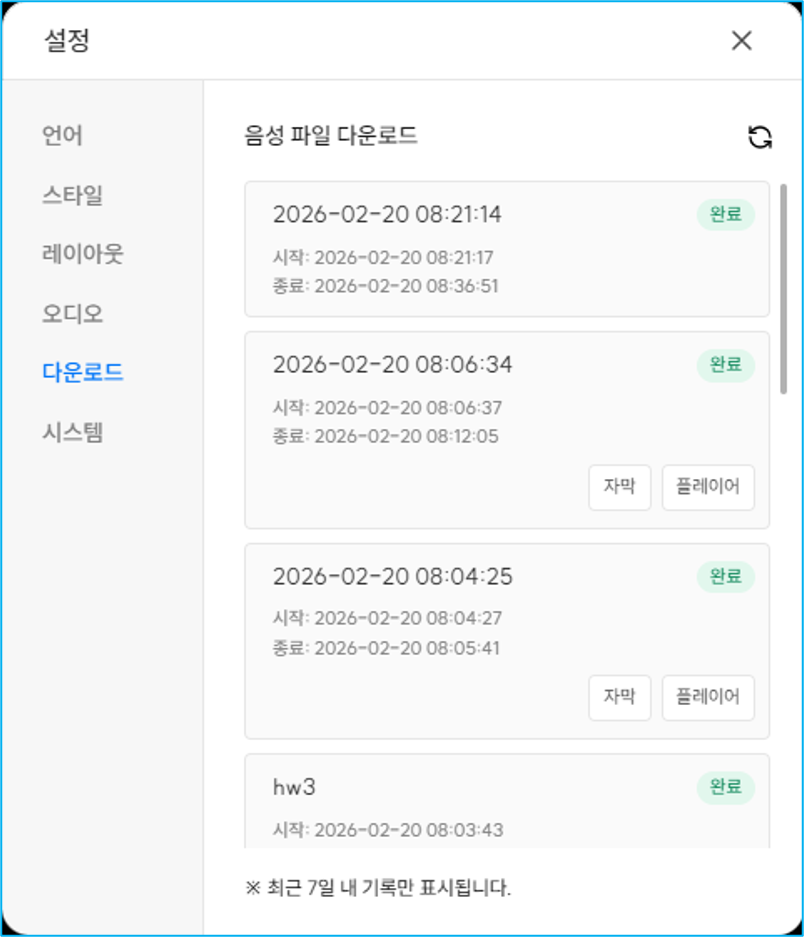Click the 2026-02-20 08:06:34 recording title
The image size is (804, 938).
tap(392, 365)
